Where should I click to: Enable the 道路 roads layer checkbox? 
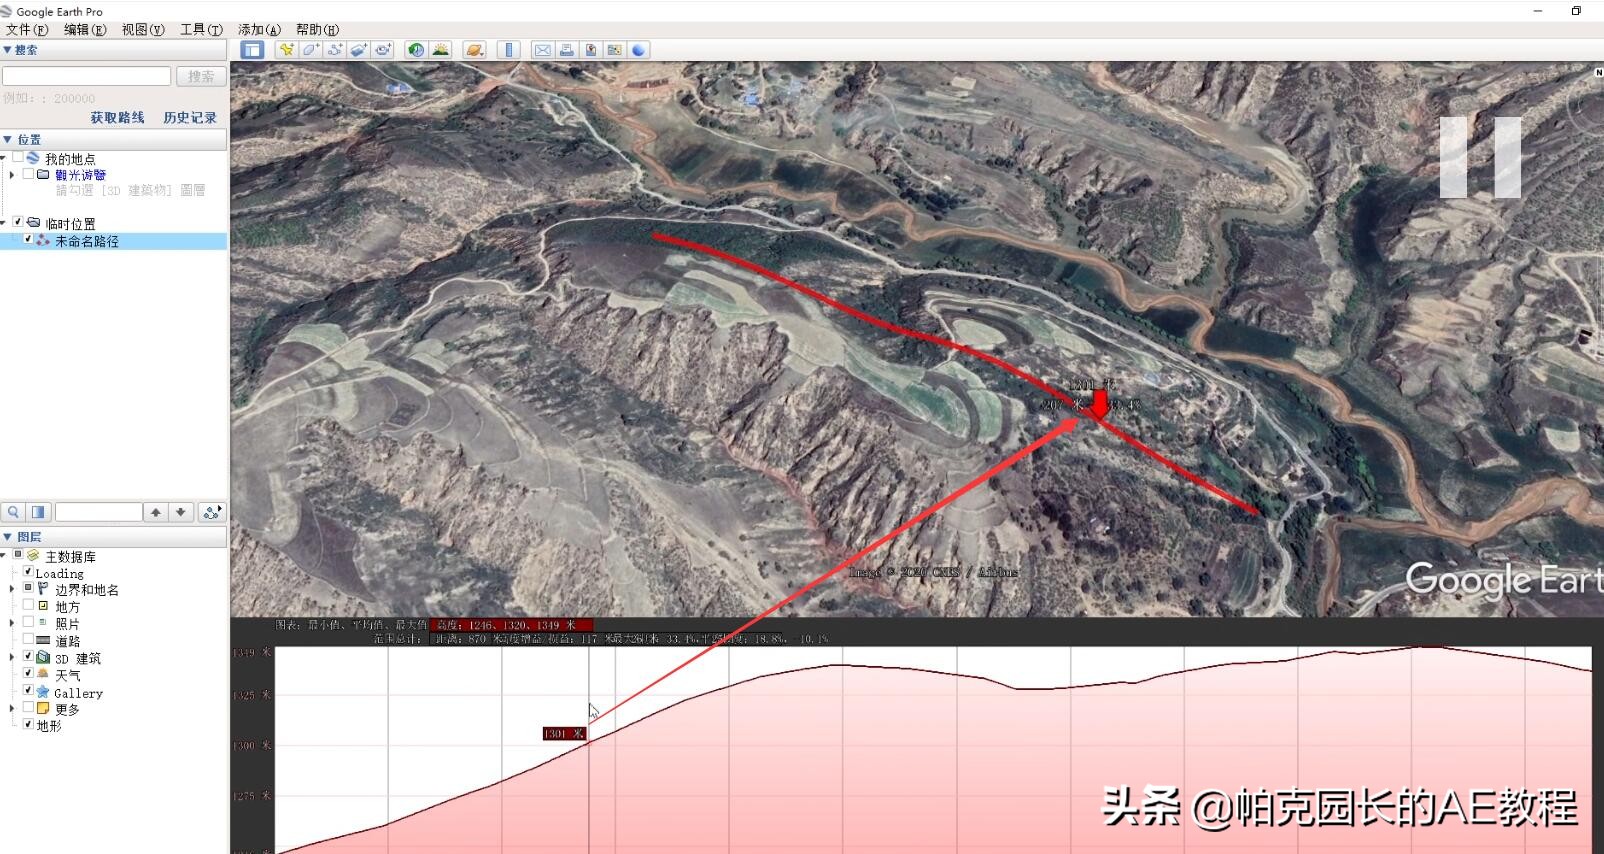(28, 640)
